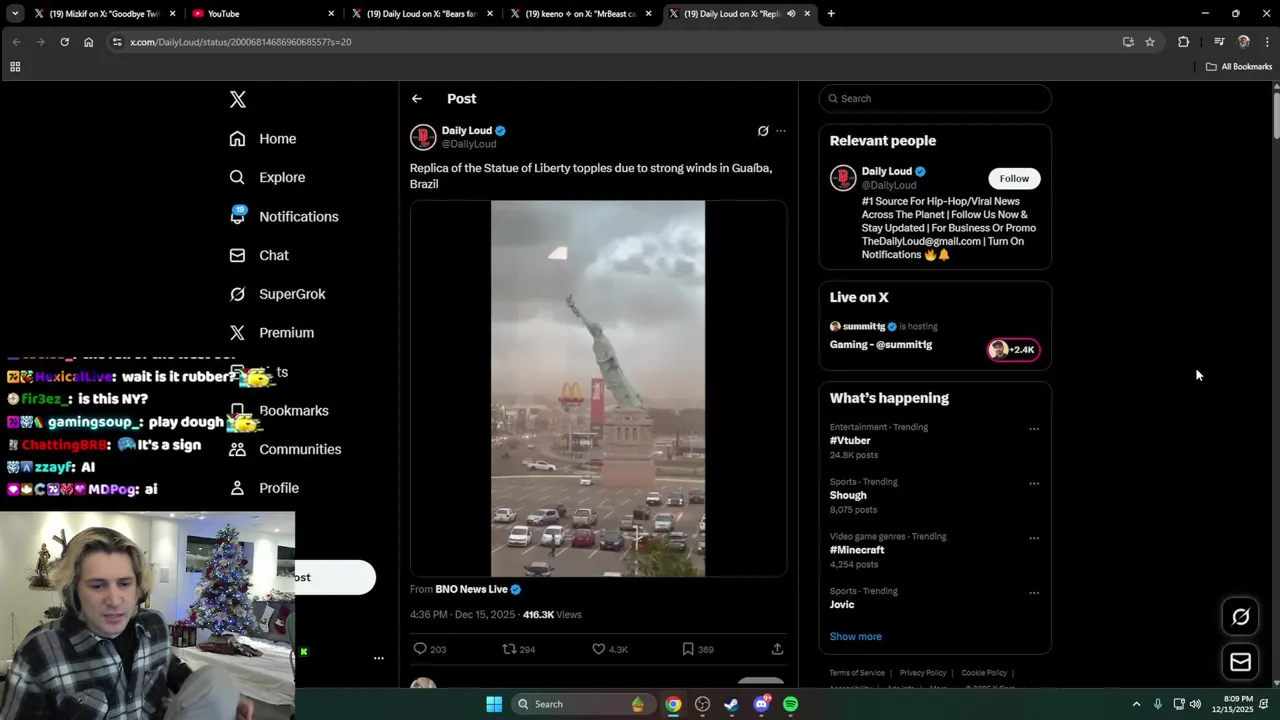
Task: Open Daily Loud avatar on the post
Action: point(423,137)
